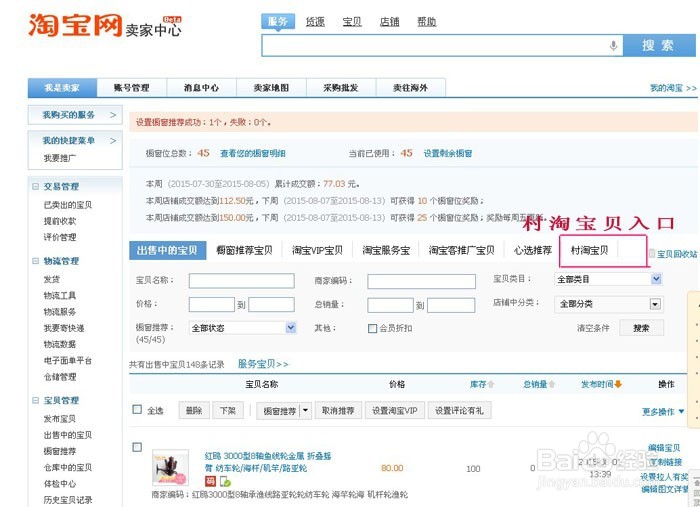Open the fishing reel product title link

pyautogui.click(x=268, y=462)
